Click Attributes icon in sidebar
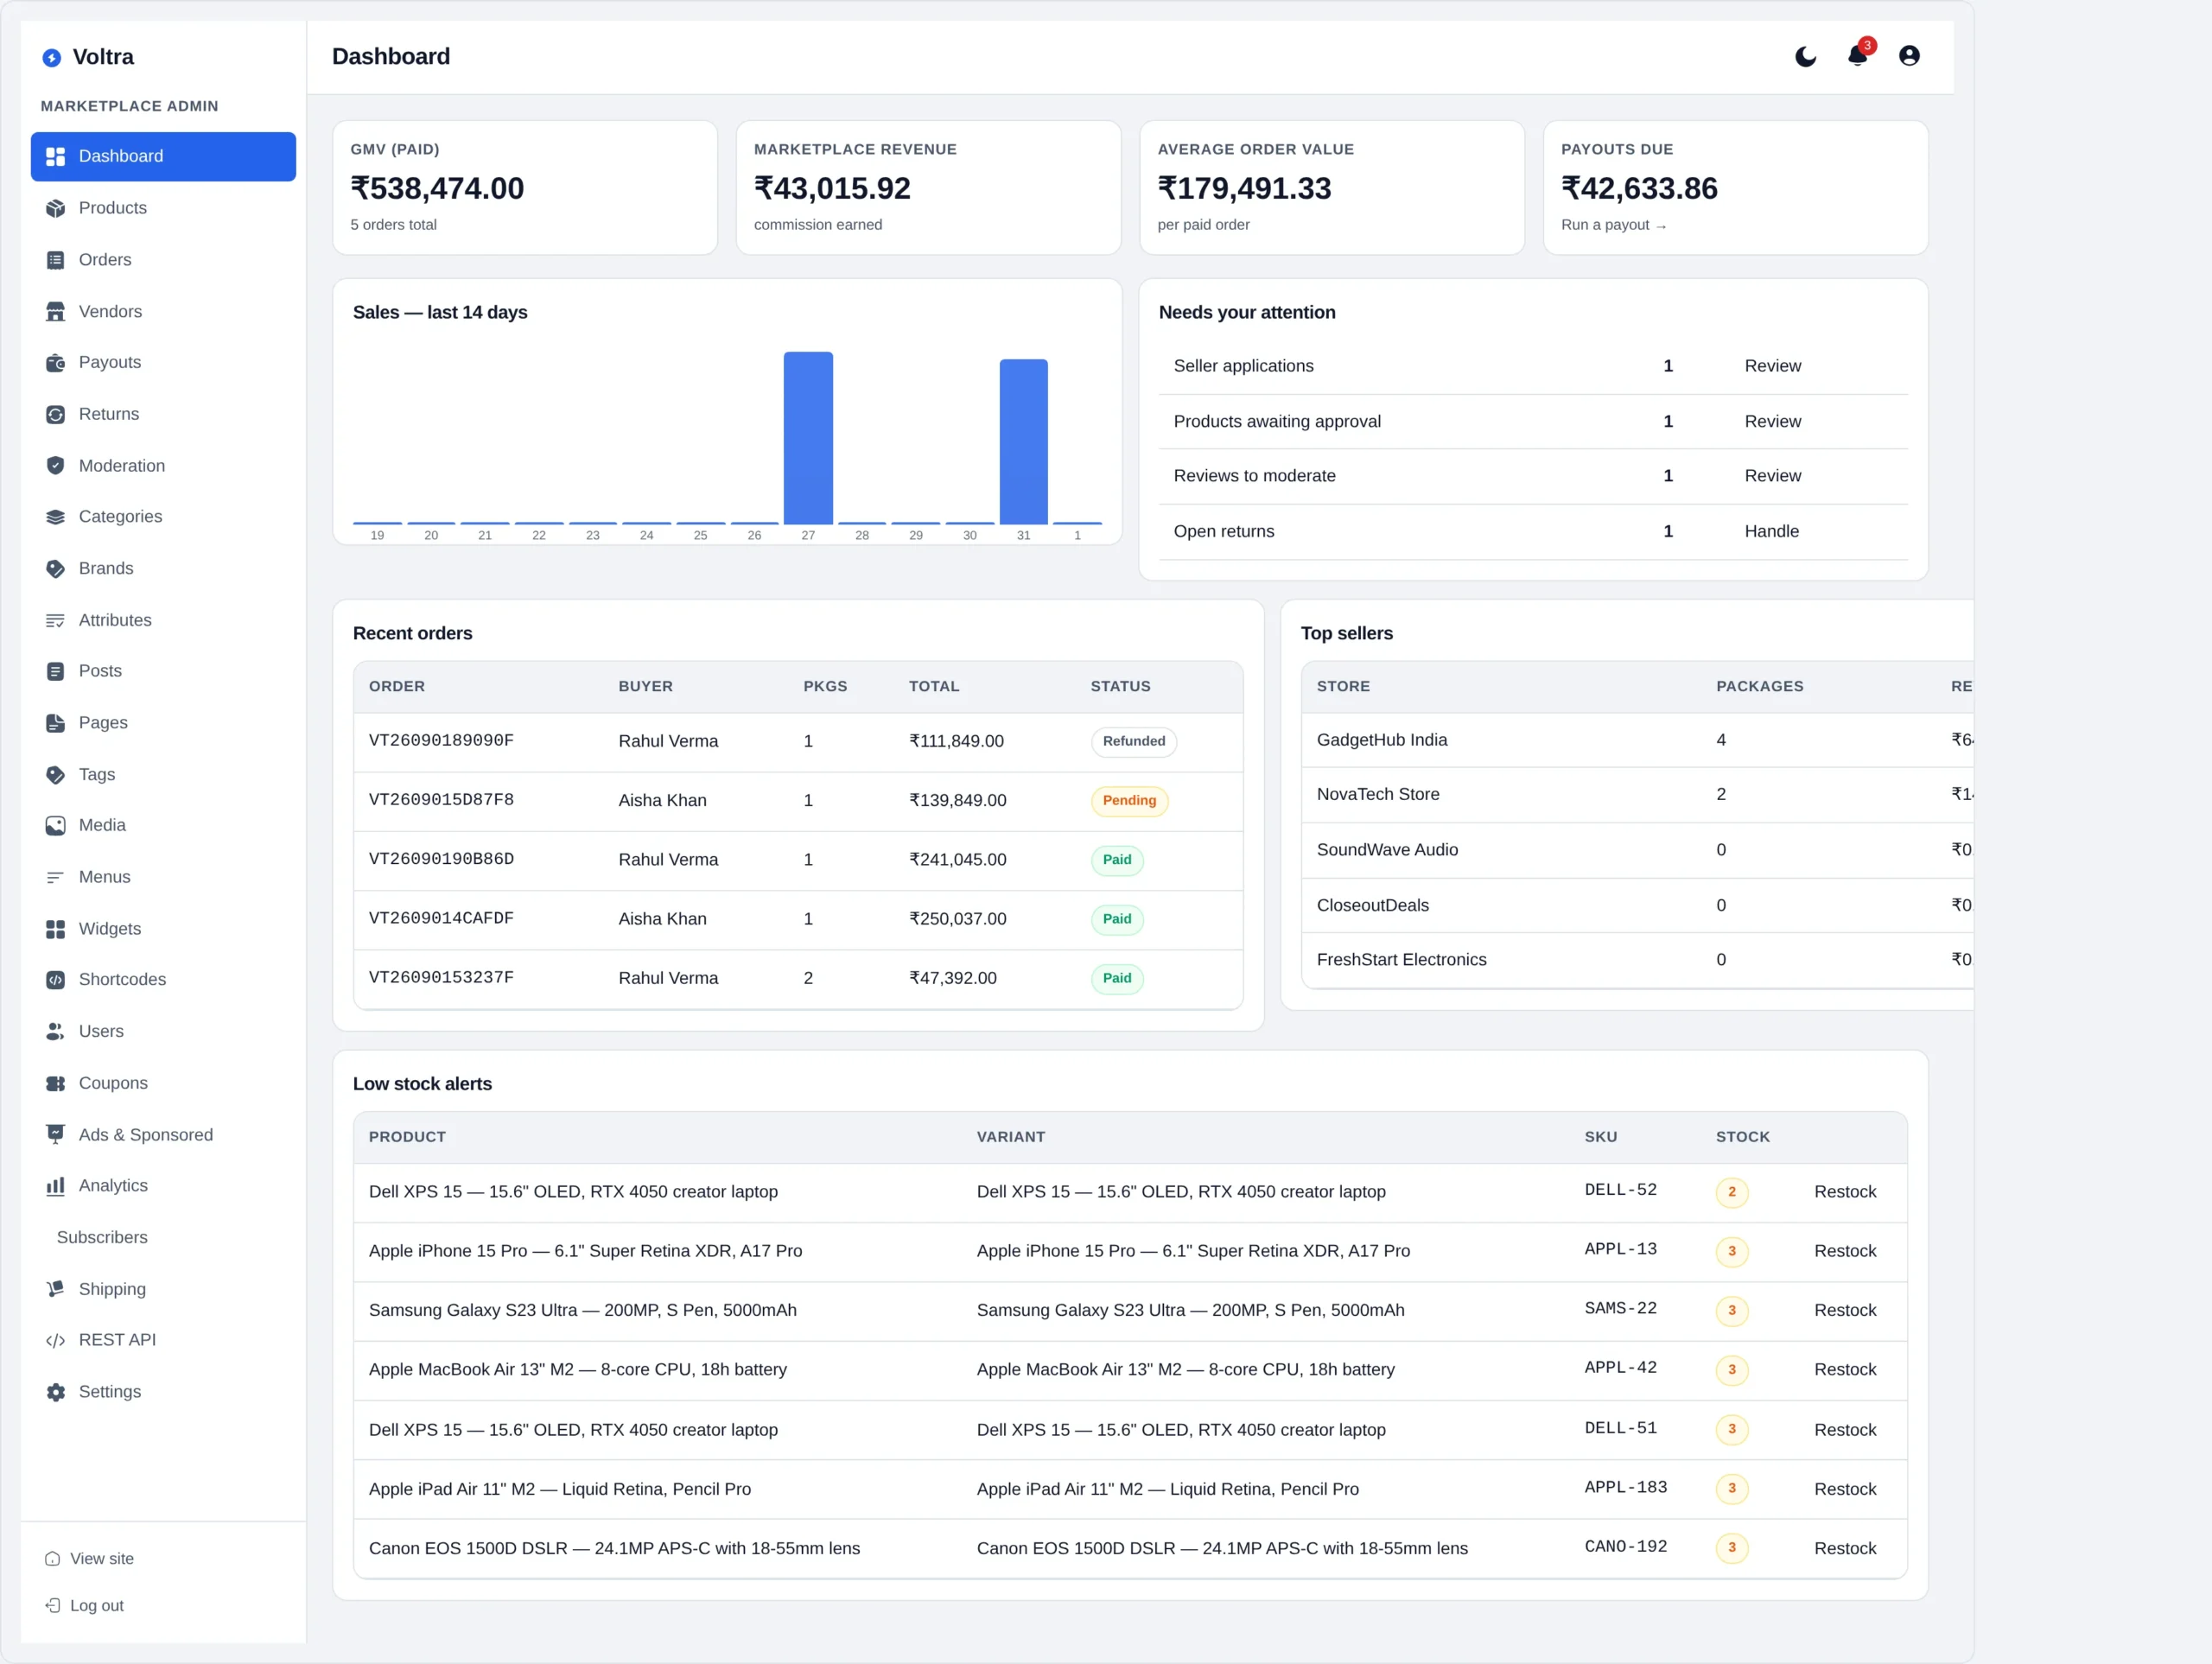 click(56, 621)
